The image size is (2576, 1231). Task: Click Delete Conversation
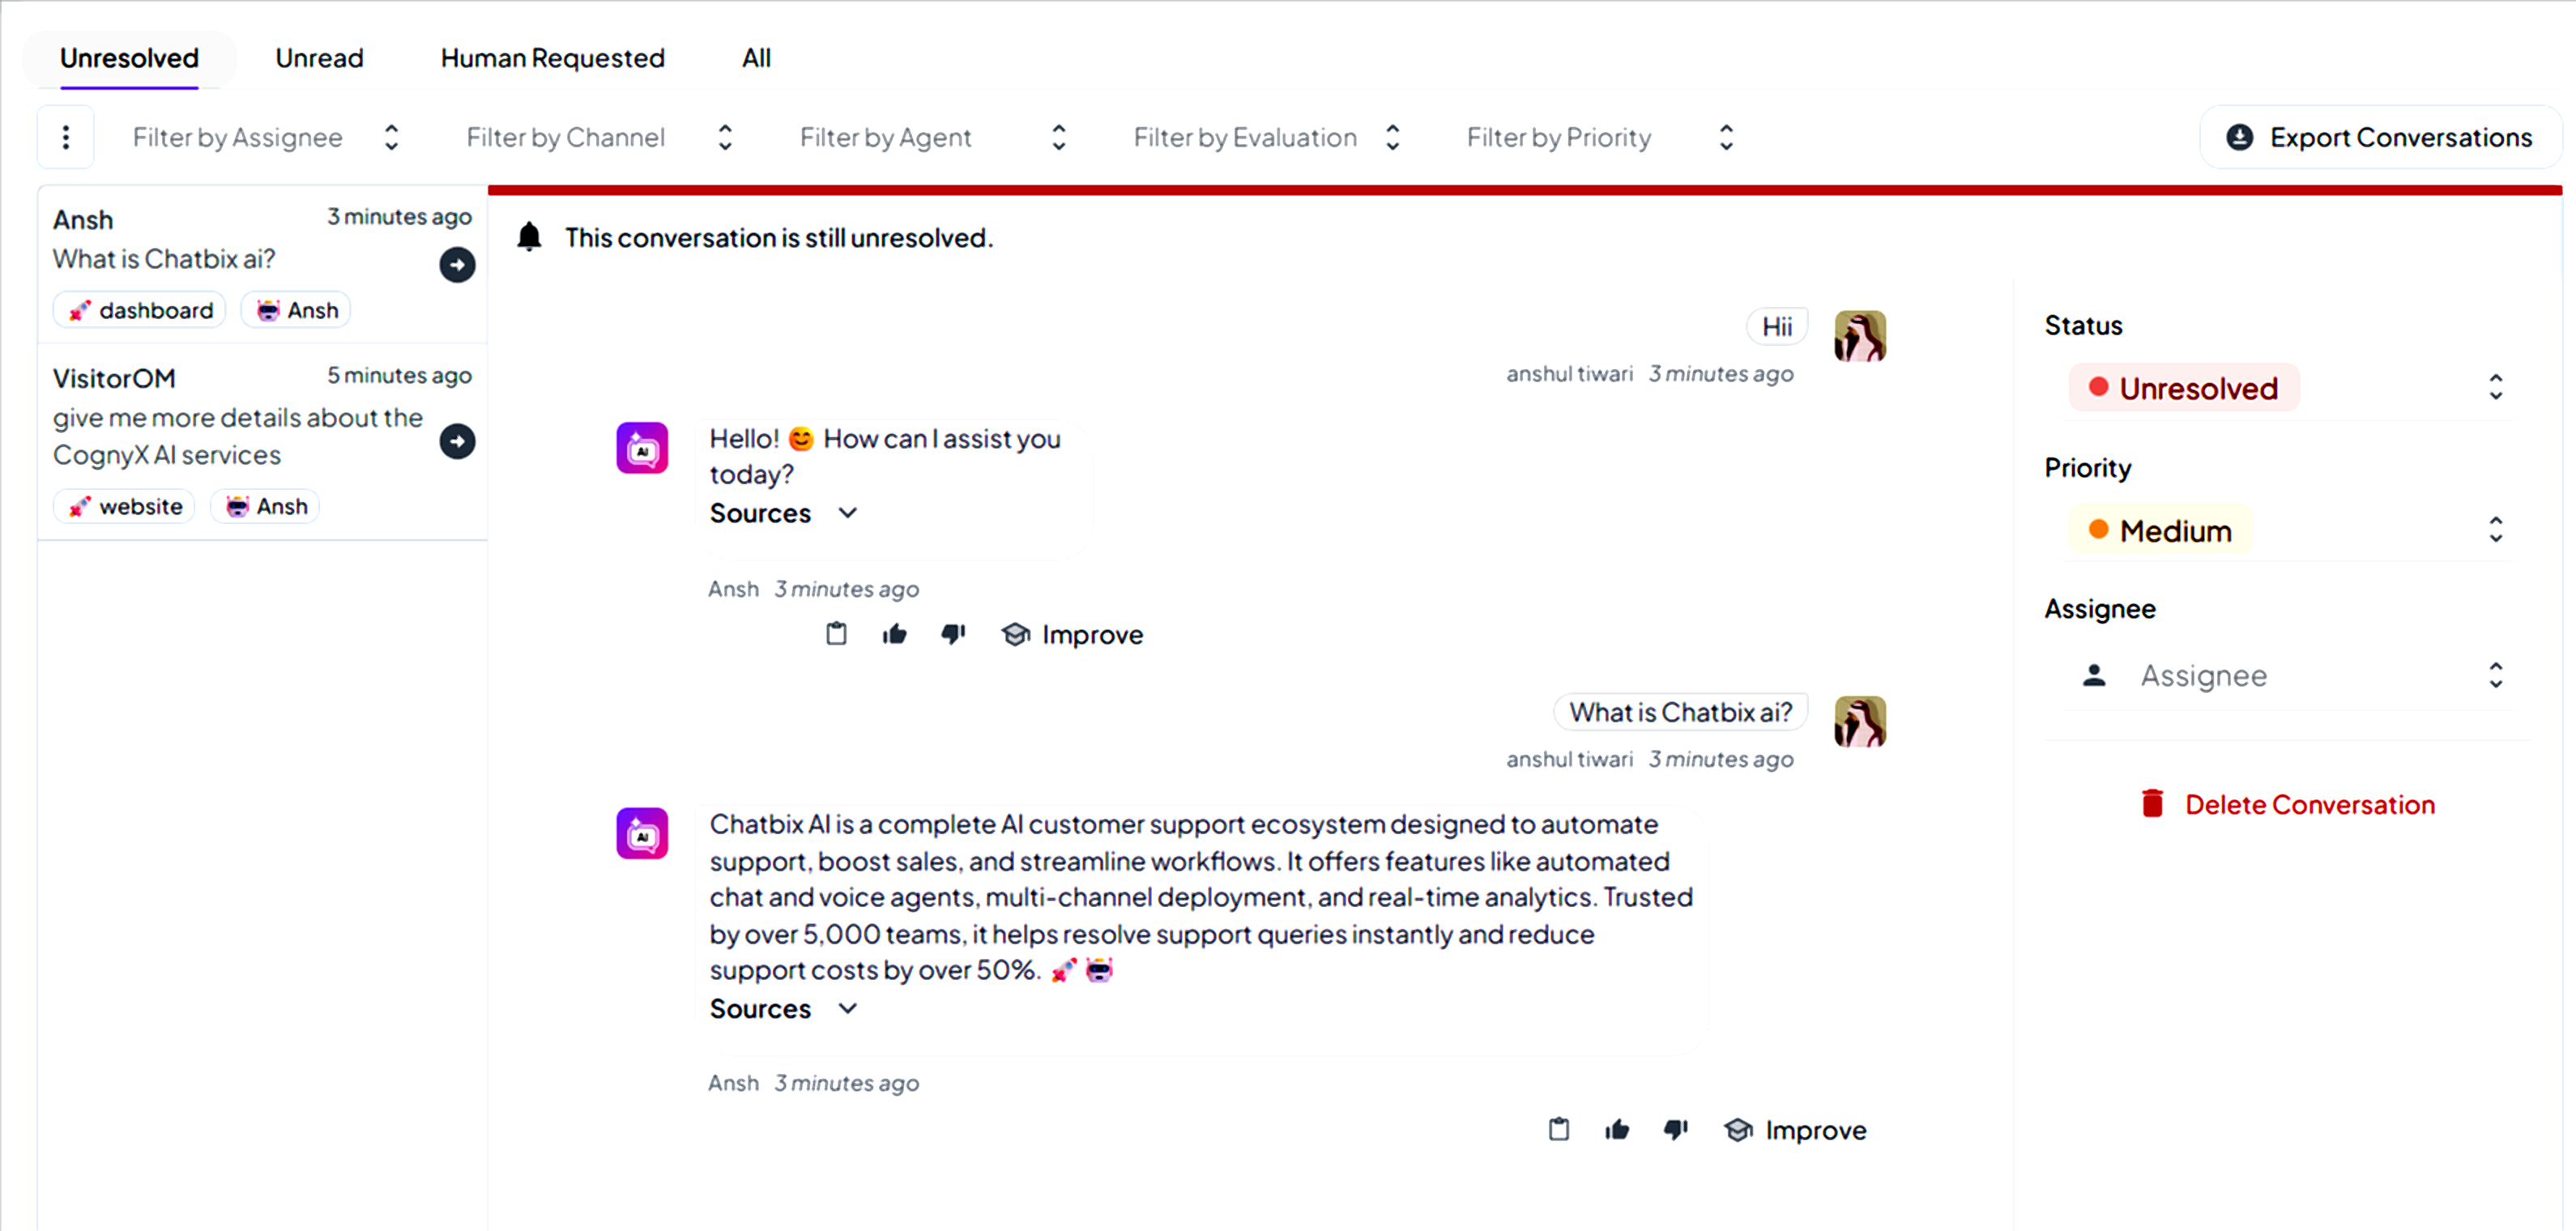pos(2310,804)
